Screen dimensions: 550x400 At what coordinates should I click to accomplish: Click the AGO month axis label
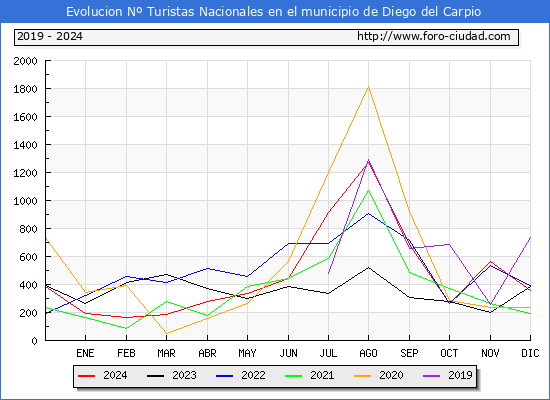[368, 353]
